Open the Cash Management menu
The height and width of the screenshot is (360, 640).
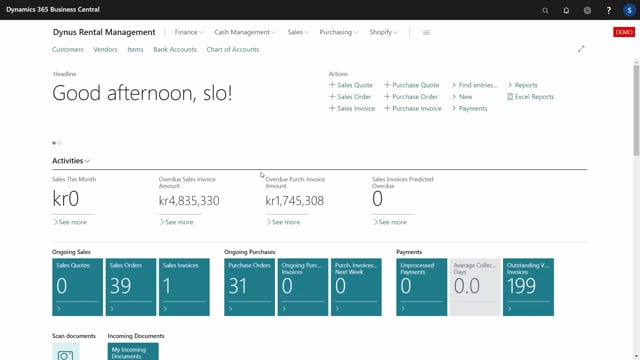click(245, 32)
